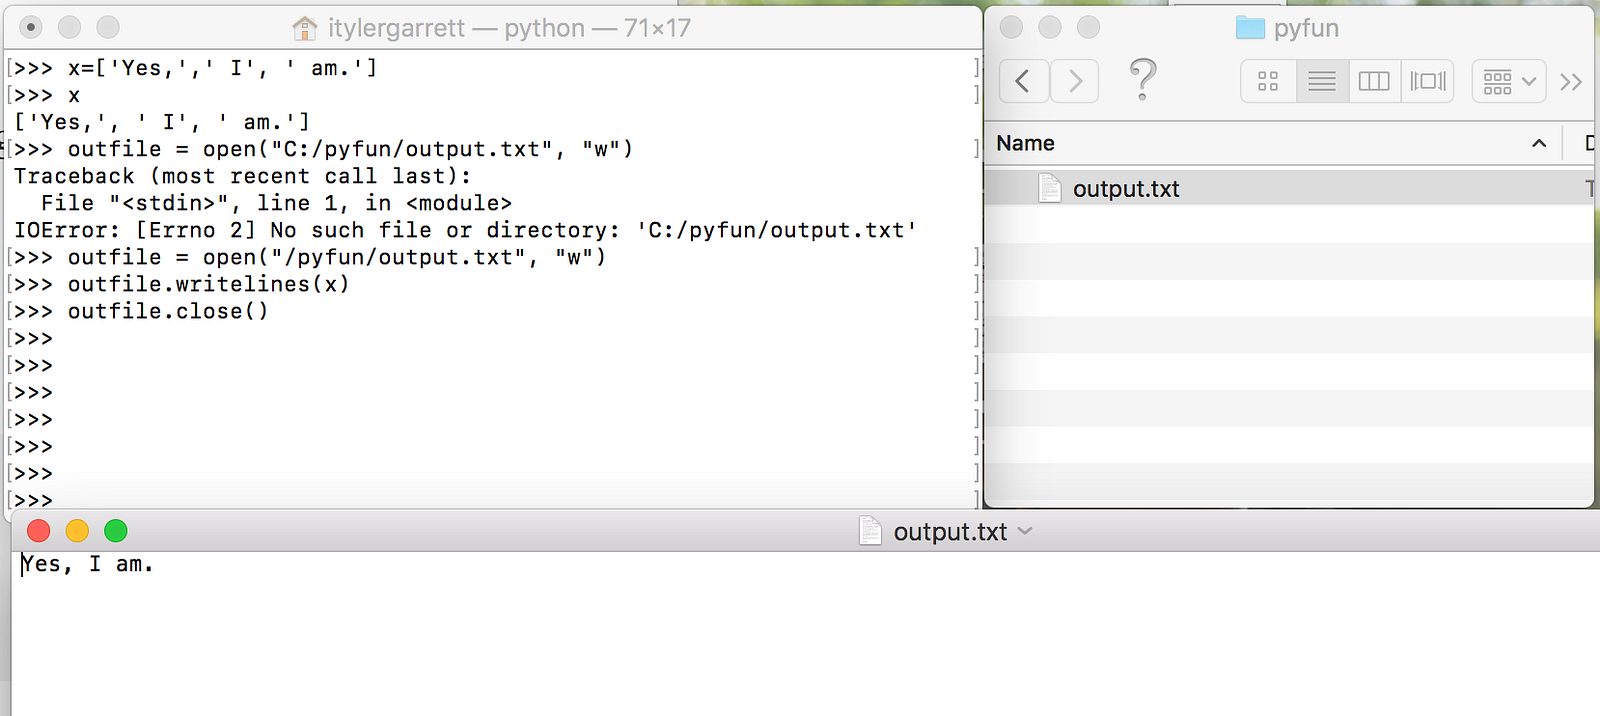Minimize the output.txt window with yellow button
This screenshot has width=1600, height=716.
77,531
